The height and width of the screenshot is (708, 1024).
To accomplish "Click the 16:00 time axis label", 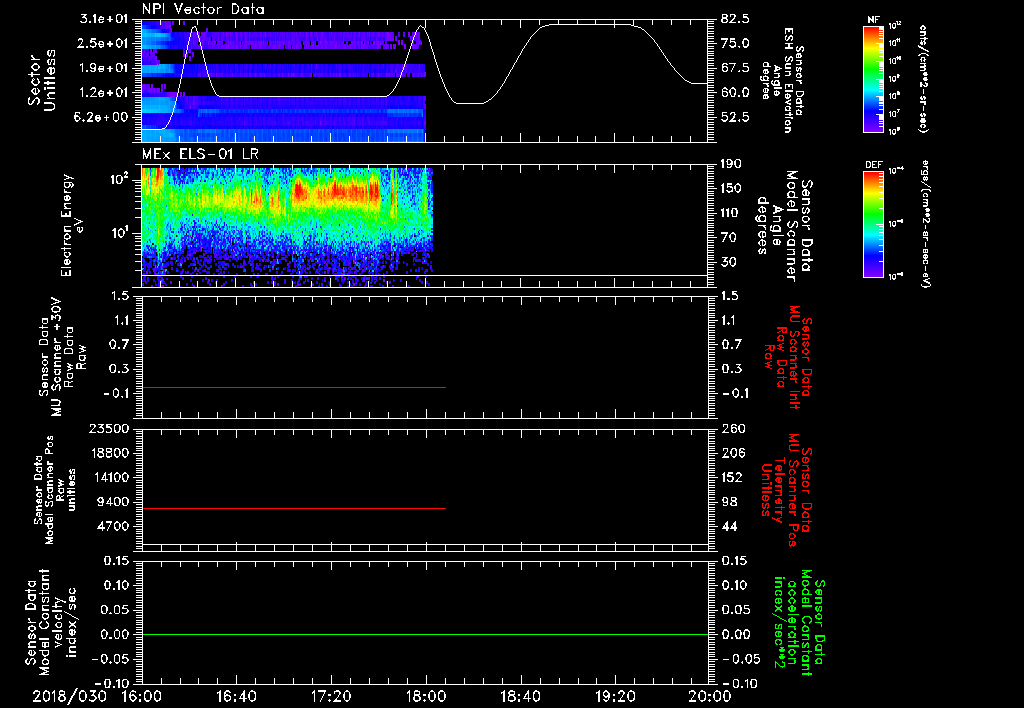I will click(x=142, y=696).
